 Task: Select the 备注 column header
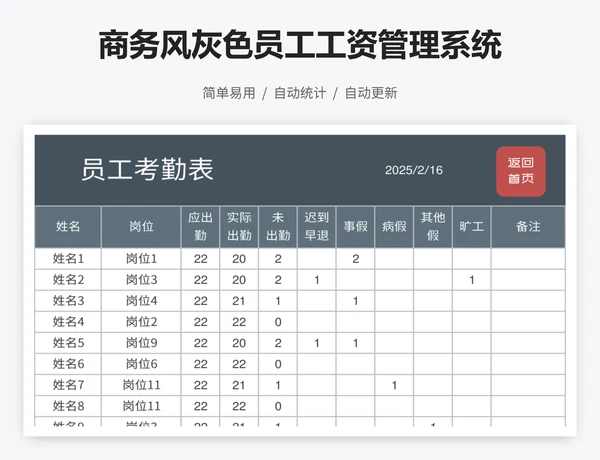click(x=528, y=227)
